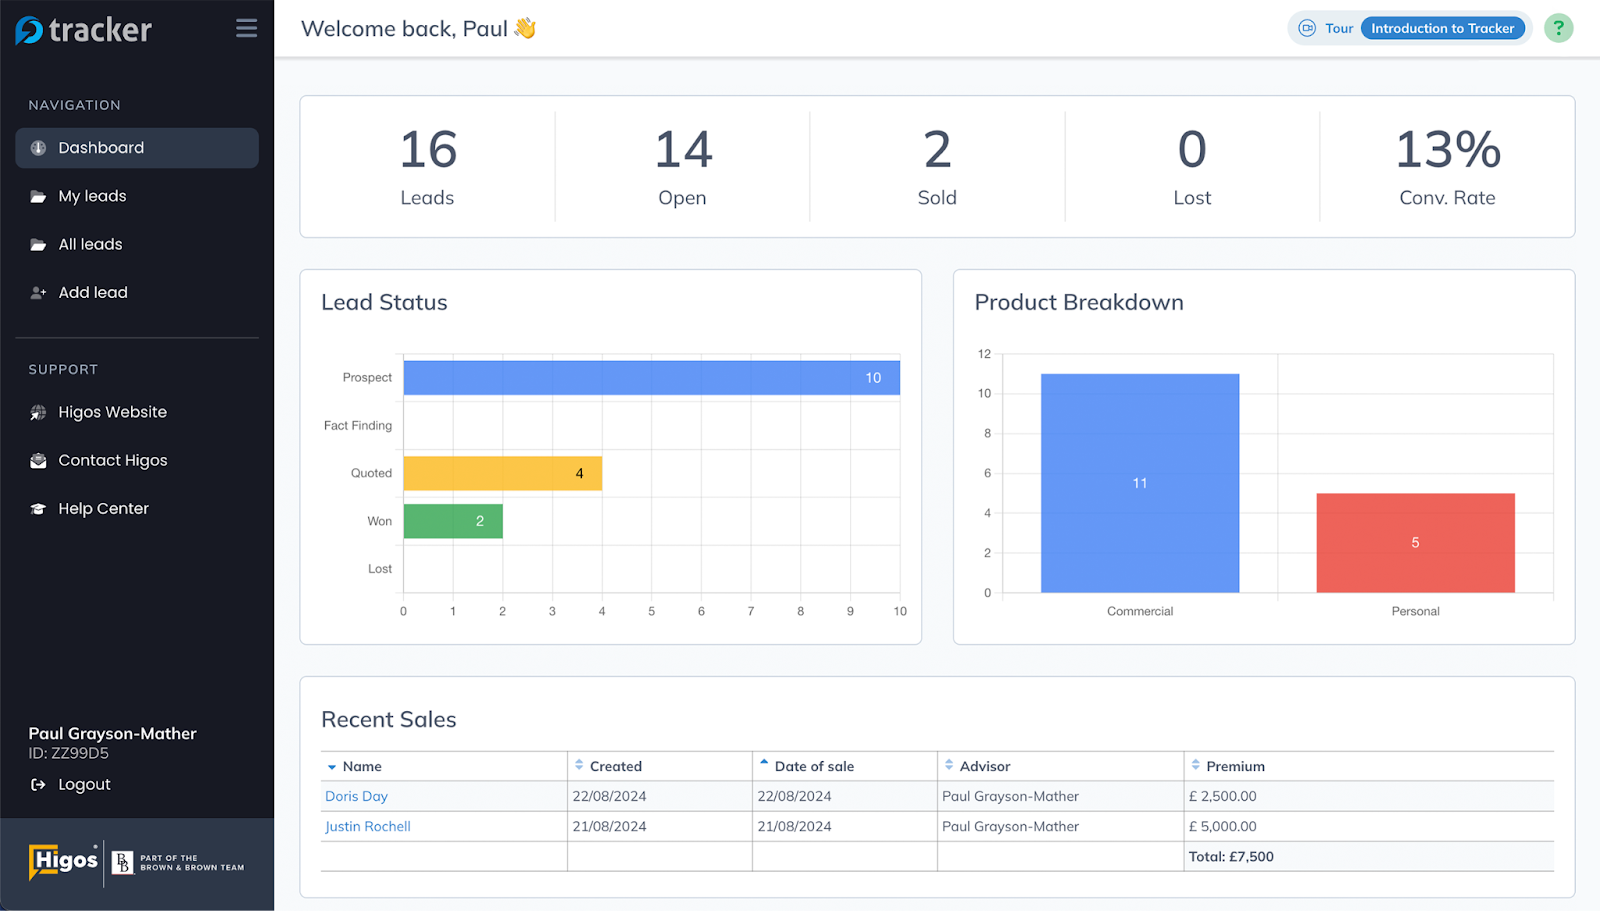
Task: Click the Logout icon
Action: point(37,784)
